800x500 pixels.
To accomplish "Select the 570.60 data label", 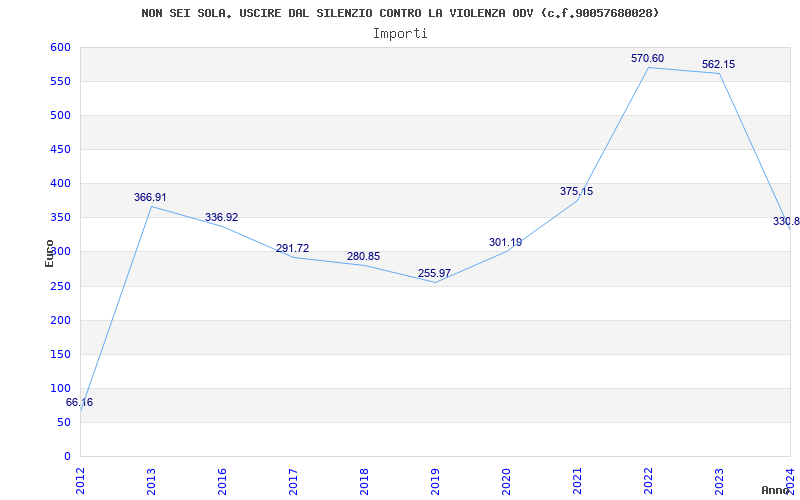I will [x=647, y=58].
